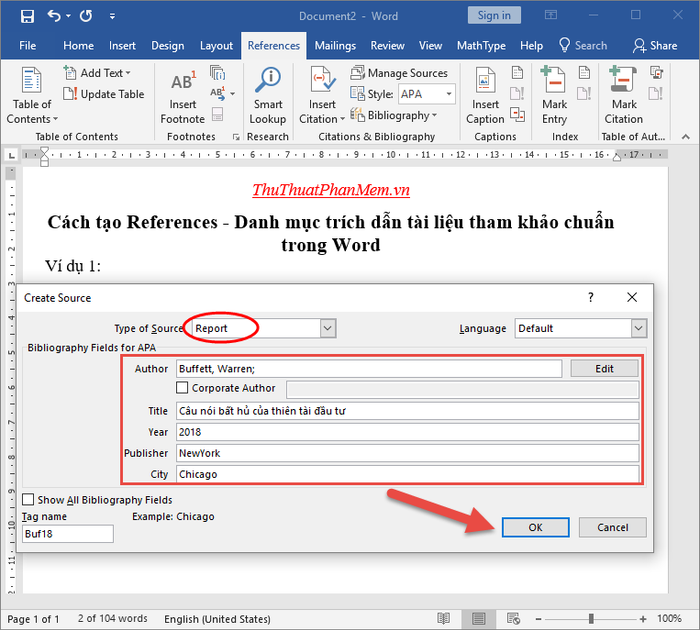The width and height of the screenshot is (700, 630).
Task: Click the City field showing Chicago
Action: click(408, 474)
